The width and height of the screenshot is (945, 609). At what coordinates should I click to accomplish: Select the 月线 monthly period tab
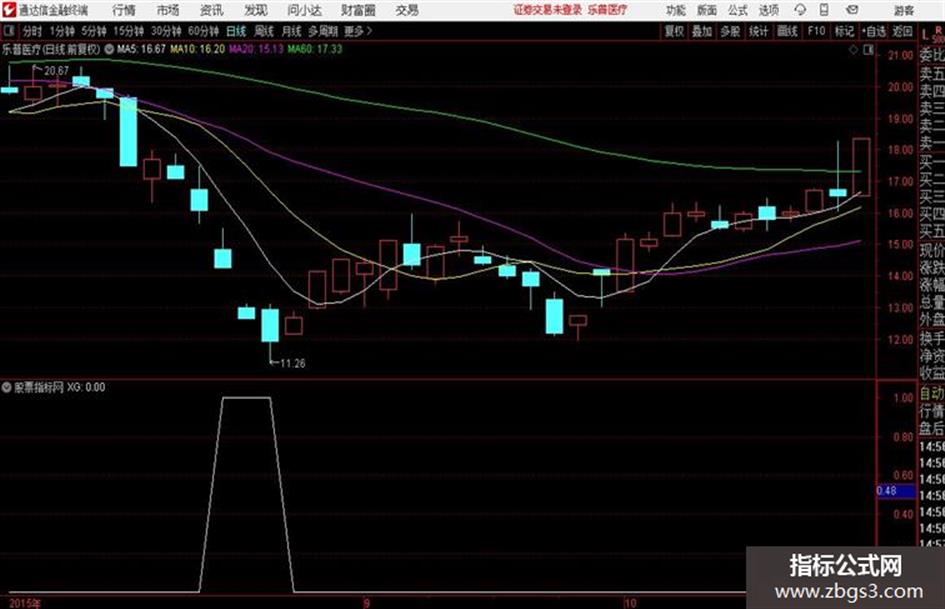tap(291, 31)
